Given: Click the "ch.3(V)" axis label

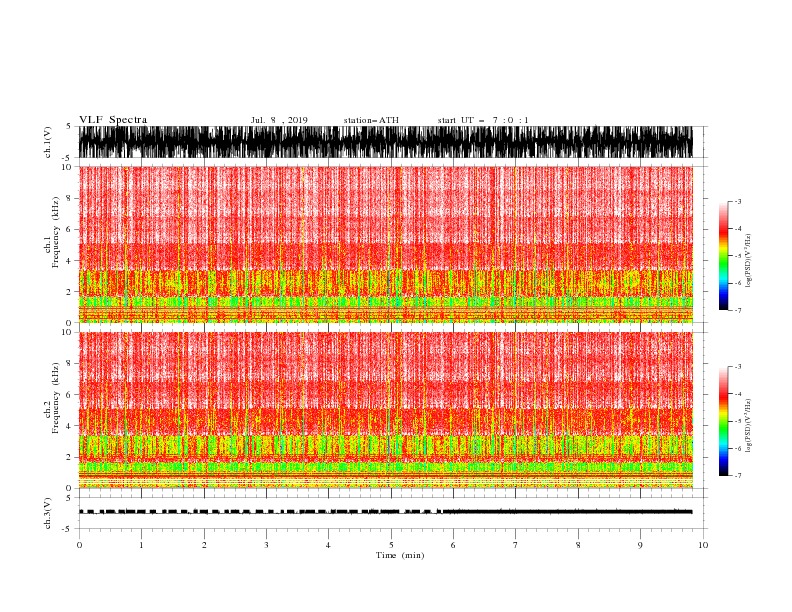Looking at the screenshot, I should (48, 513).
